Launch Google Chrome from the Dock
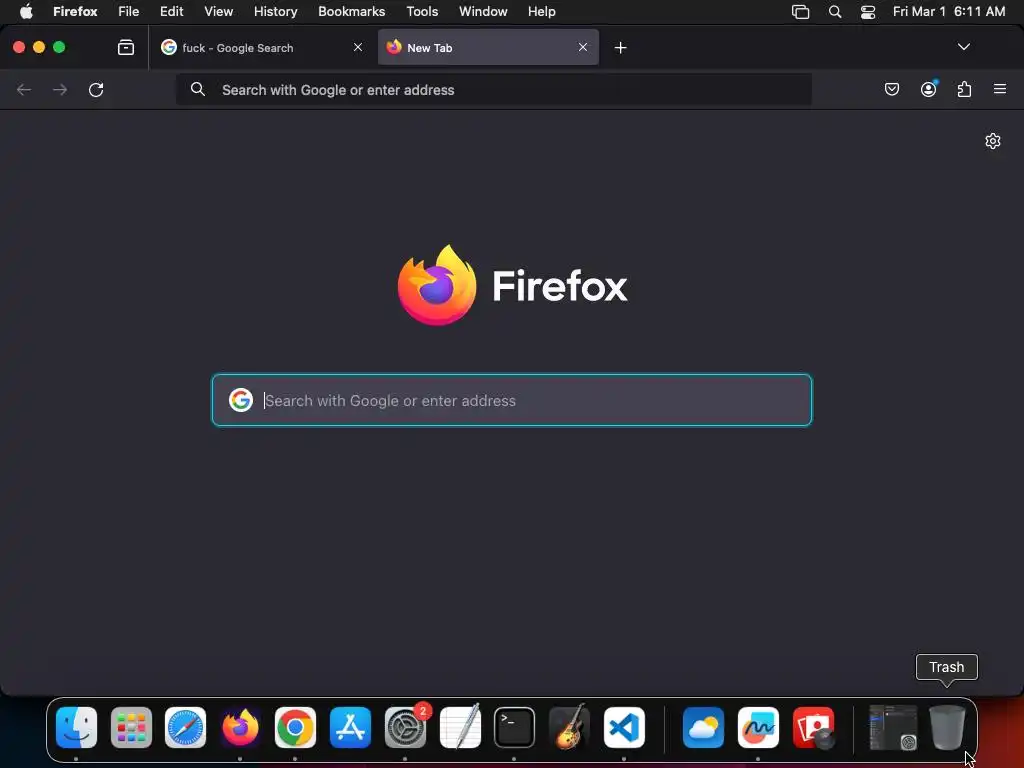 (x=295, y=727)
